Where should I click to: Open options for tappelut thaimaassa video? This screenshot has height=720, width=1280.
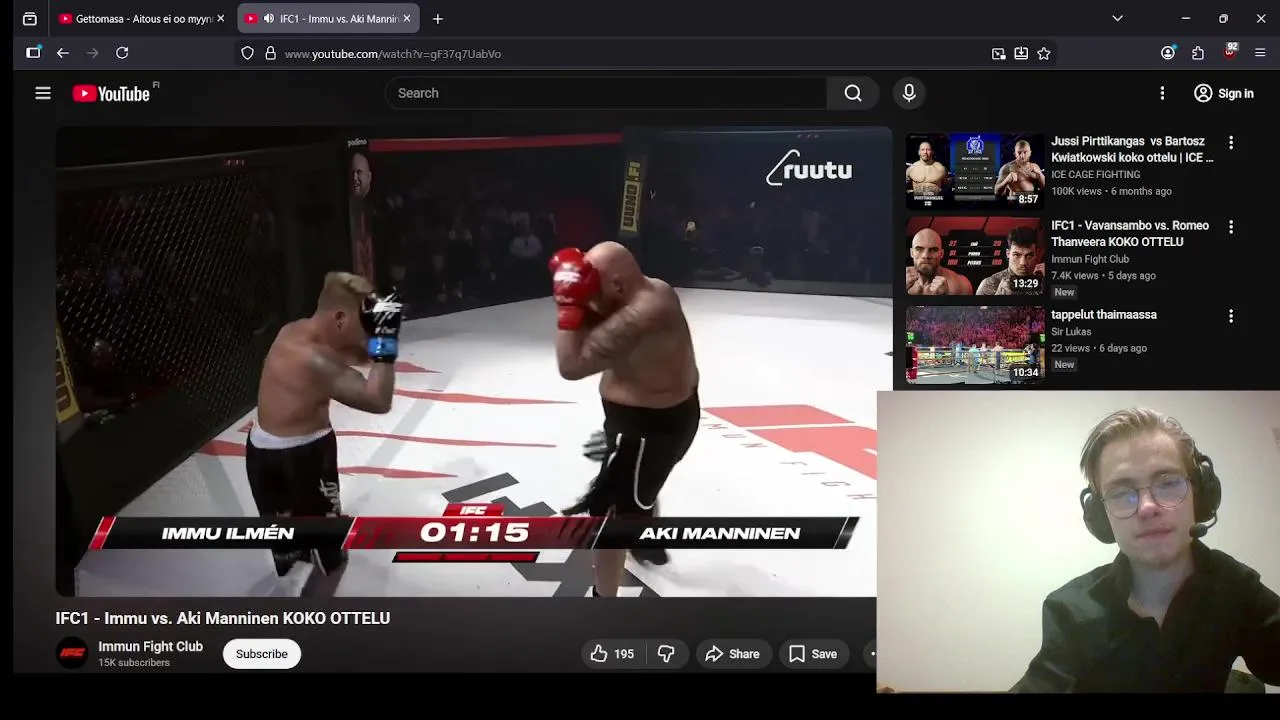(1231, 316)
